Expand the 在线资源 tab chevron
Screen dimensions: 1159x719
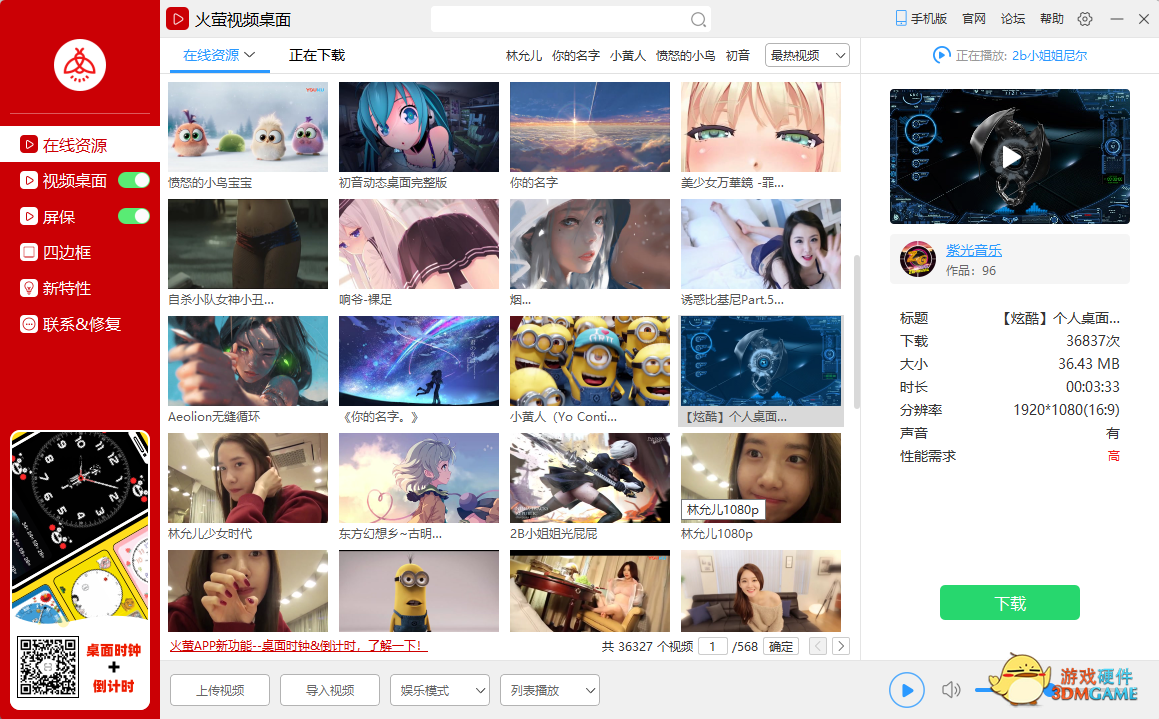pyautogui.click(x=250, y=55)
